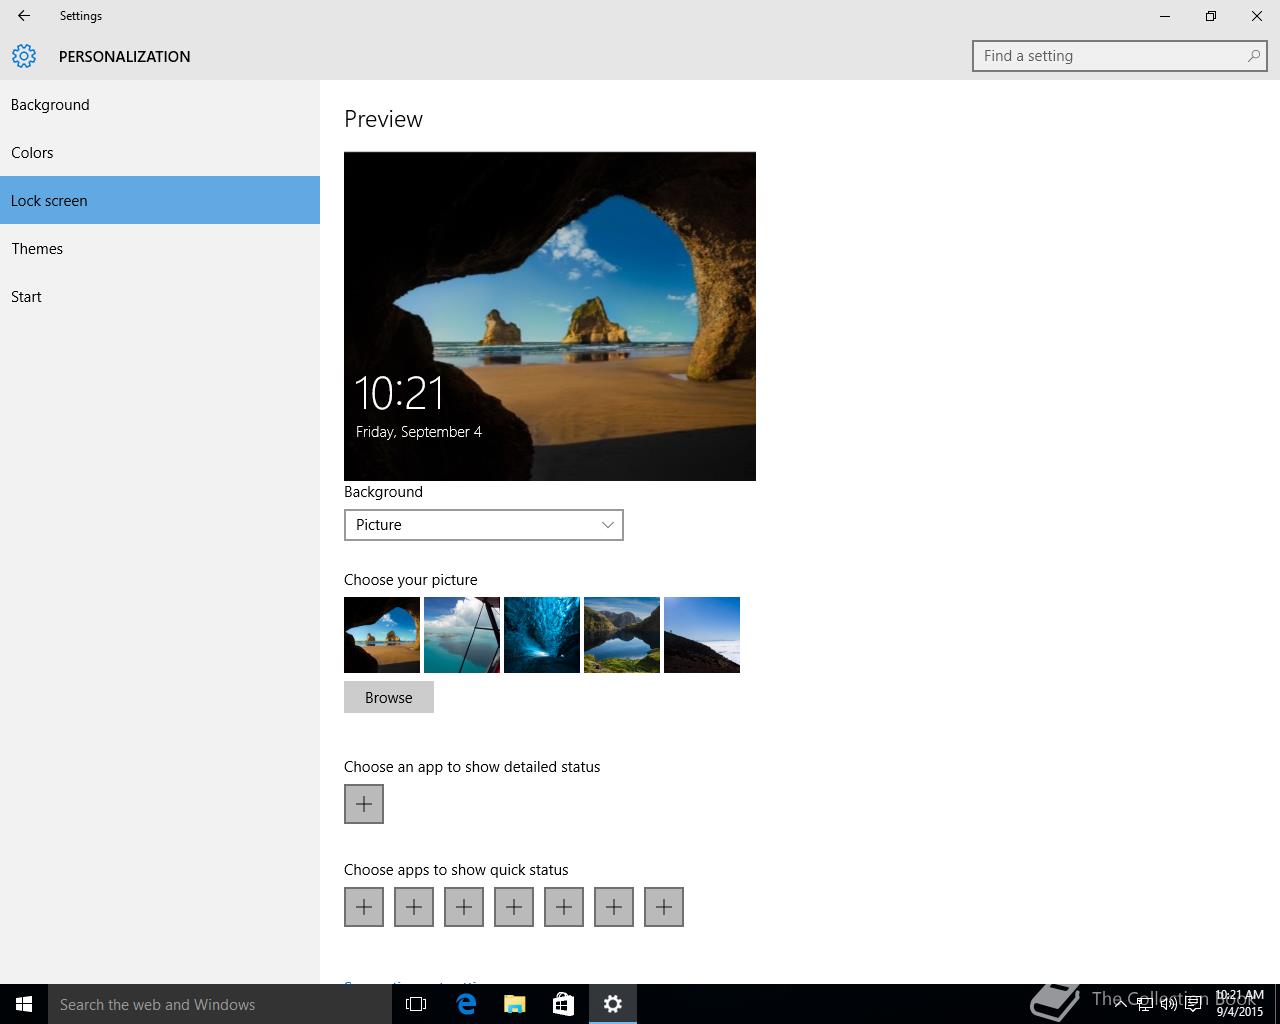Open File Explorer from the taskbar
The image size is (1280, 1024).
tap(515, 1004)
